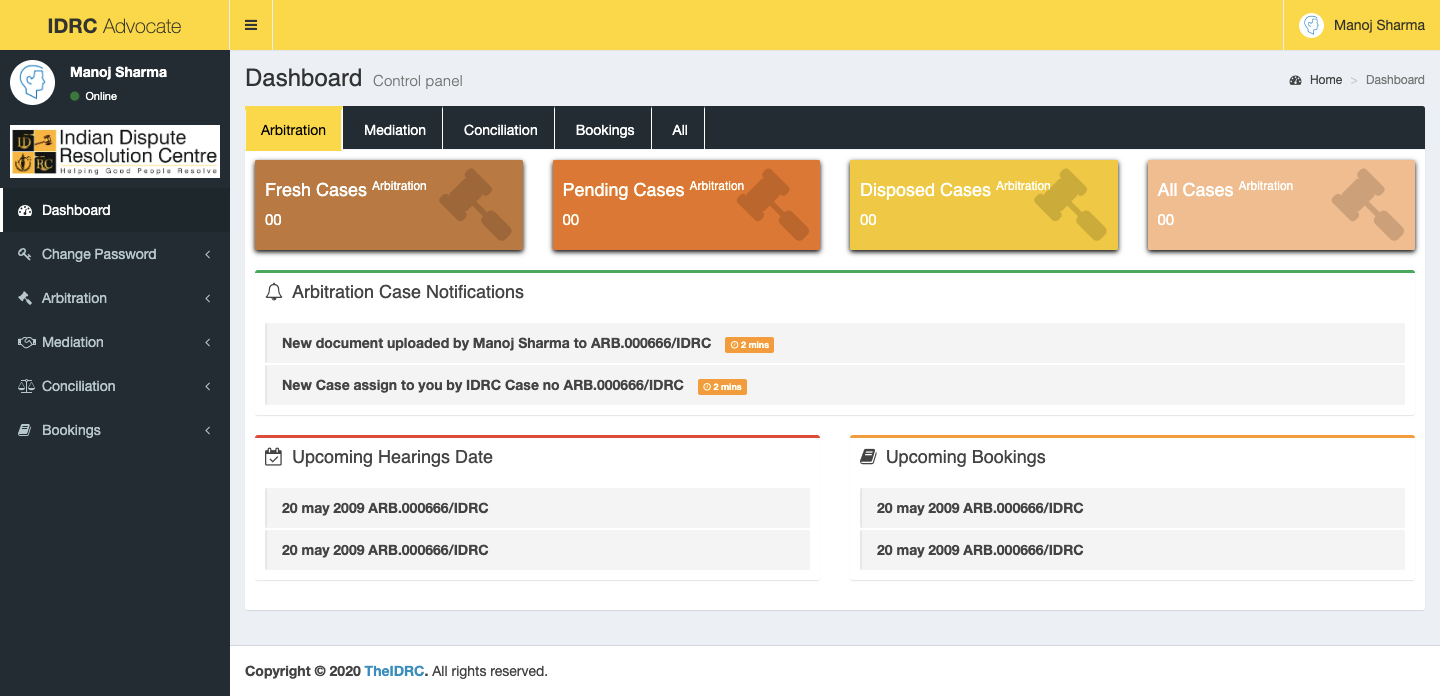The width and height of the screenshot is (1440, 696).
Task: Go to Home breadcrumb link
Action: pyautogui.click(x=1325, y=80)
